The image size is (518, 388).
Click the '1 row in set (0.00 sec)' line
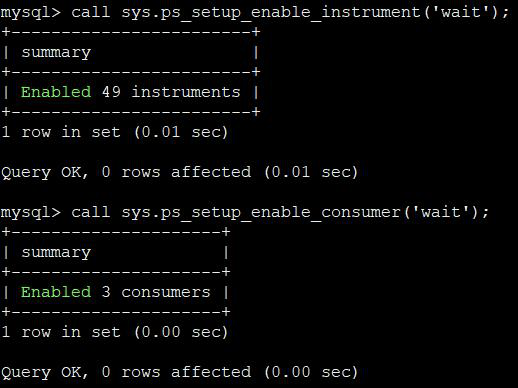pos(114,332)
